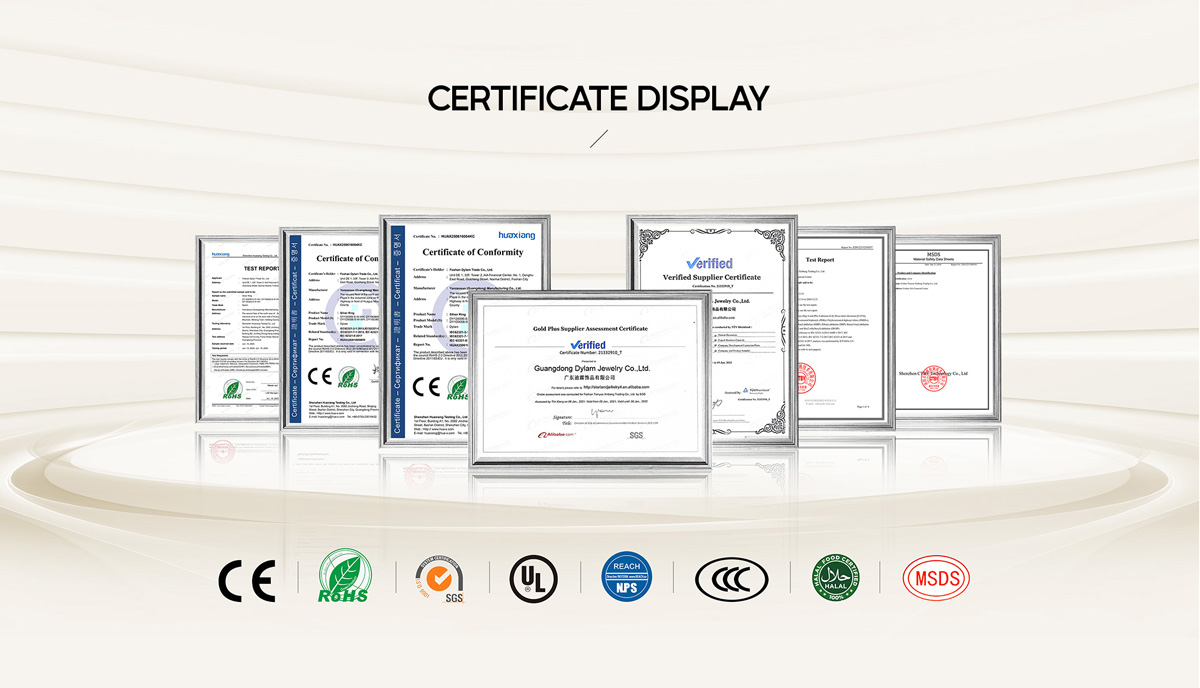Click the Alibaba.com logo on the front certificate
1200x688 pixels.
[556, 435]
